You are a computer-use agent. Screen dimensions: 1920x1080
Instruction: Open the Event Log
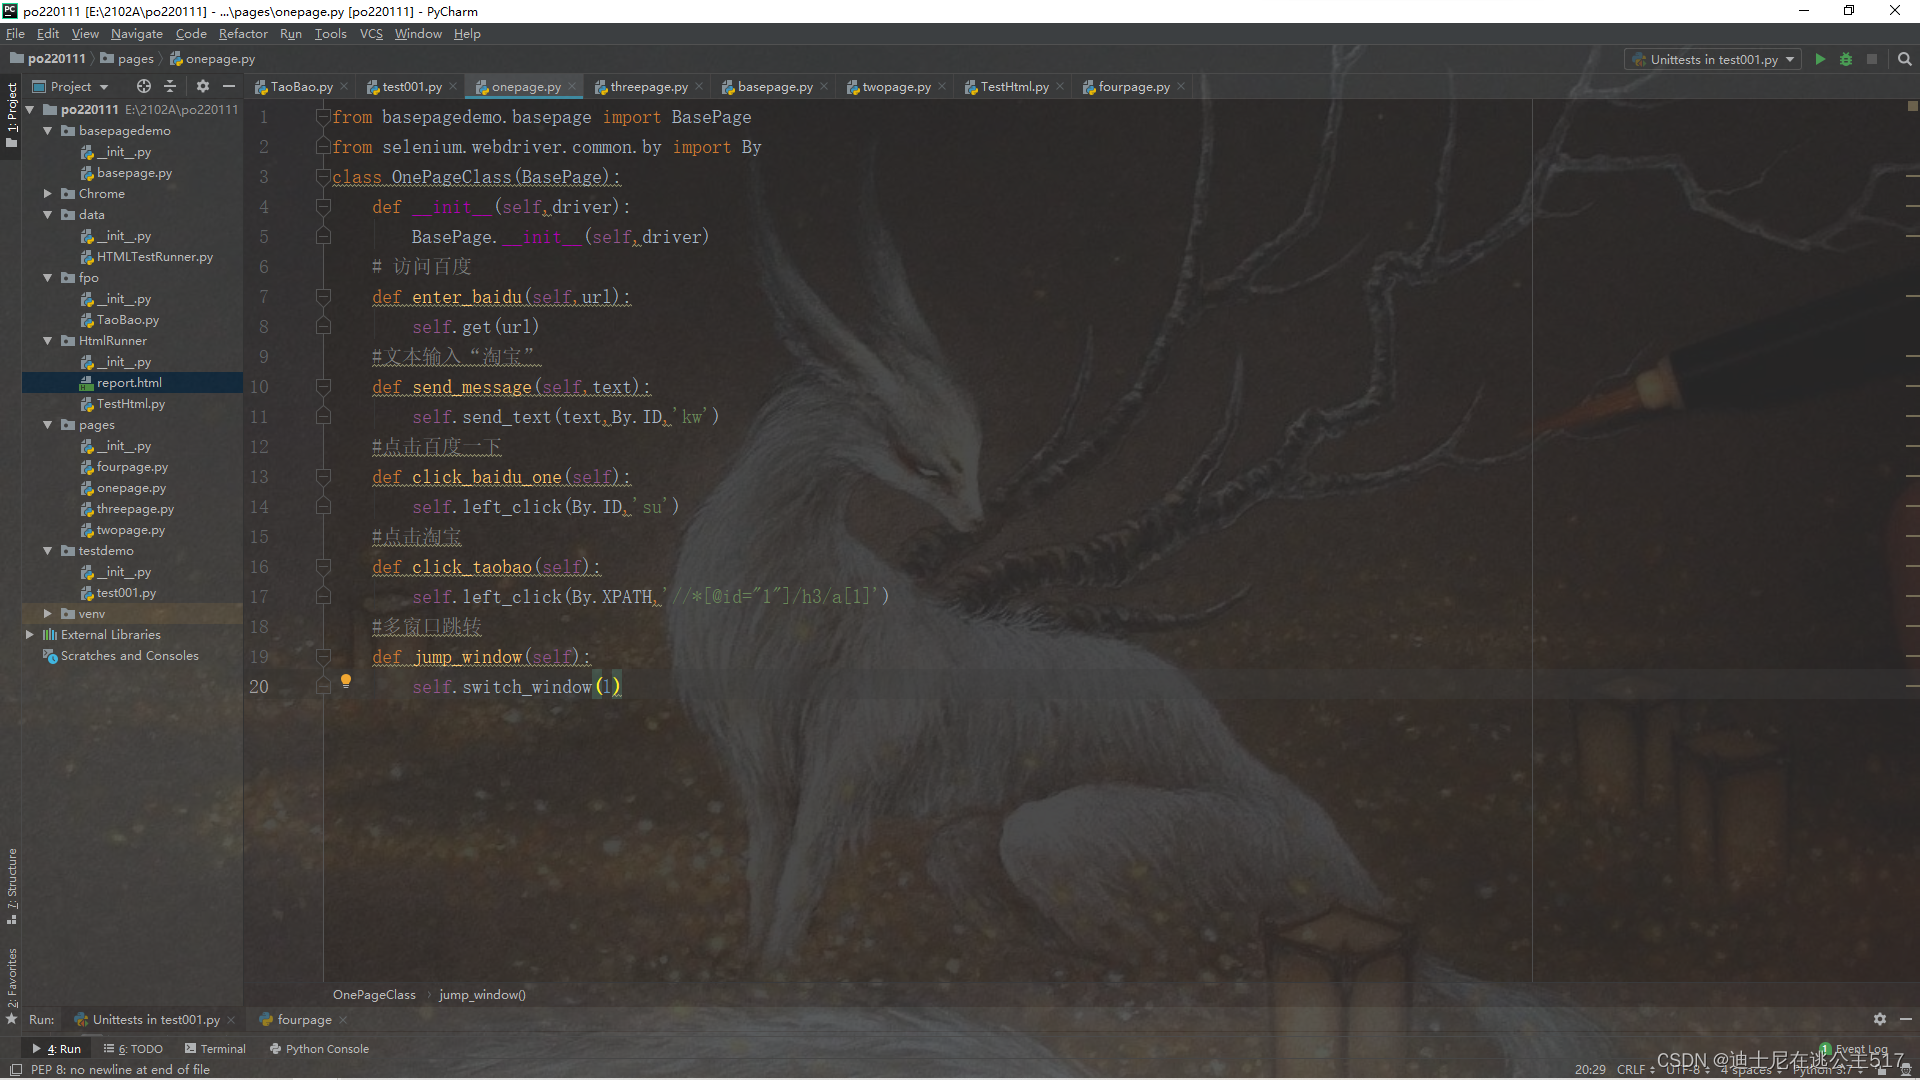[1855, 1049]
